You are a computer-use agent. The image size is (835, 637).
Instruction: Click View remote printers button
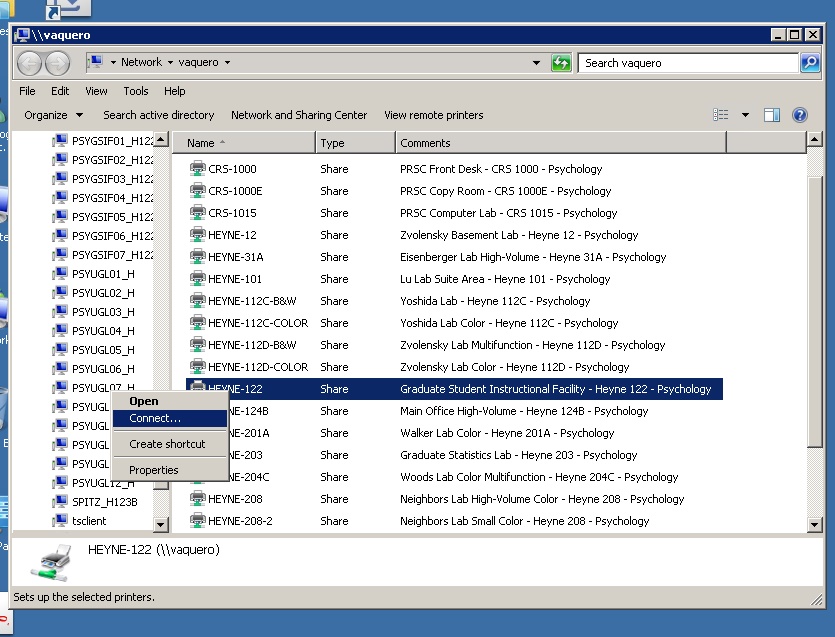[433, 115]
